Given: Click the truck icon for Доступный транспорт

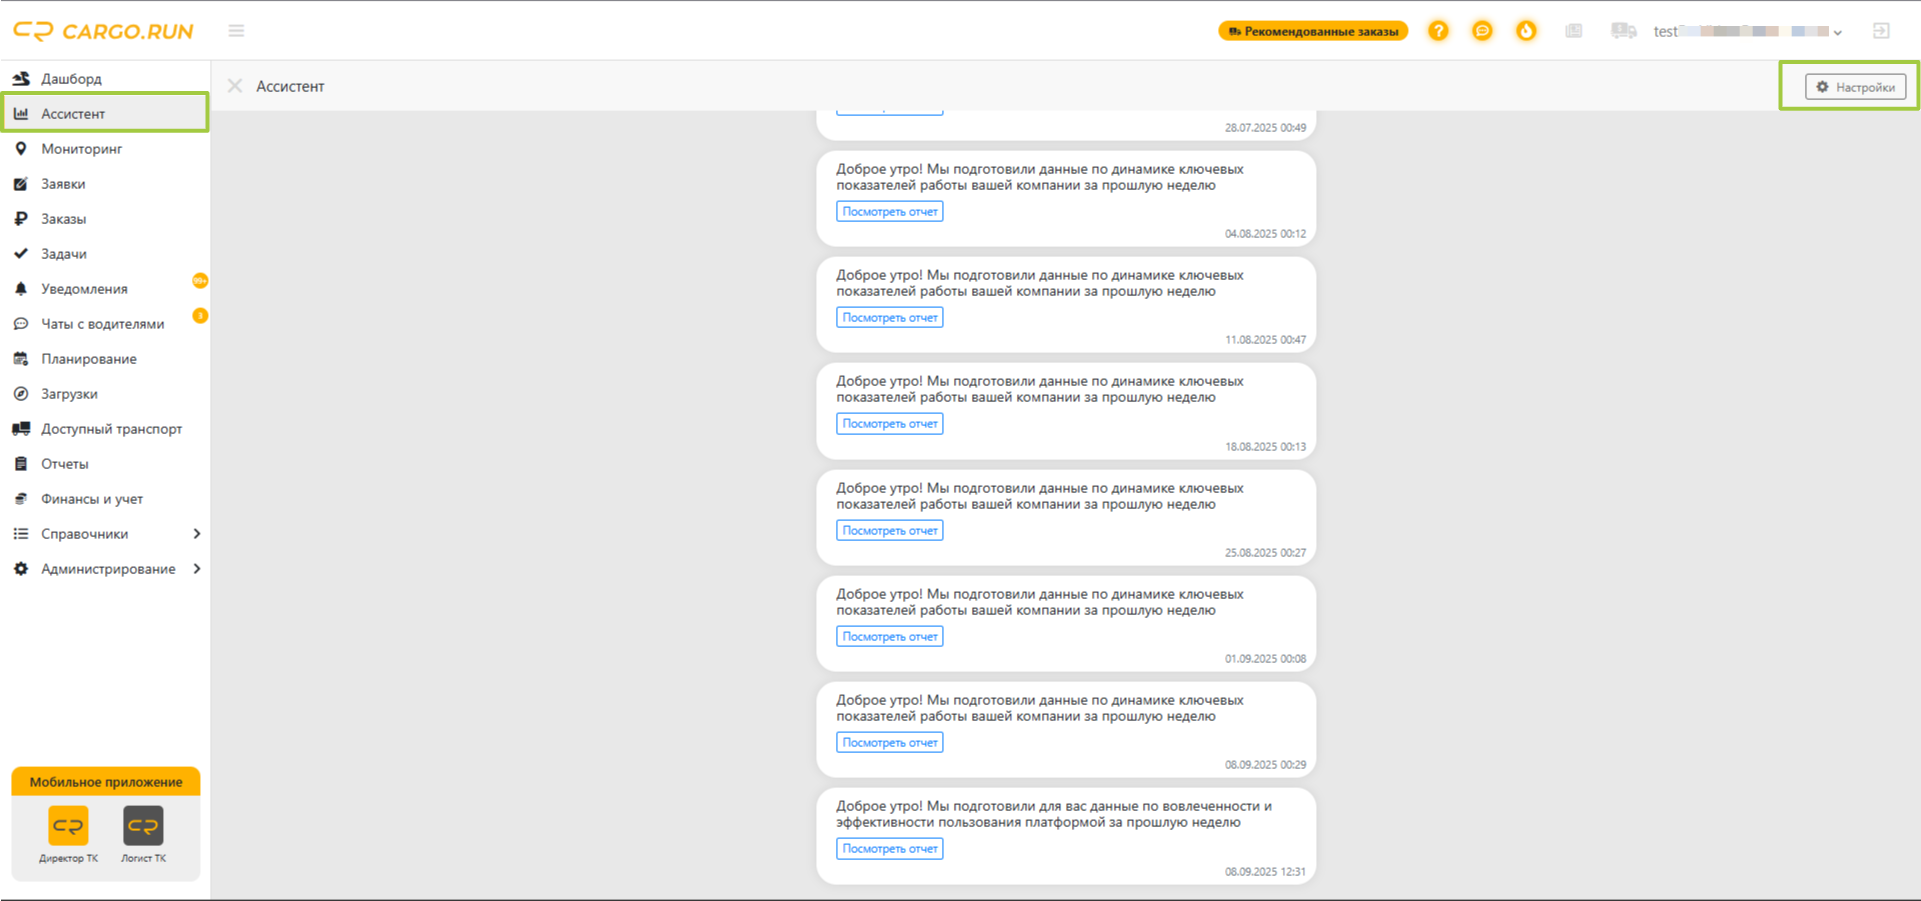Looking at the screenshot, I should point(21,429).
